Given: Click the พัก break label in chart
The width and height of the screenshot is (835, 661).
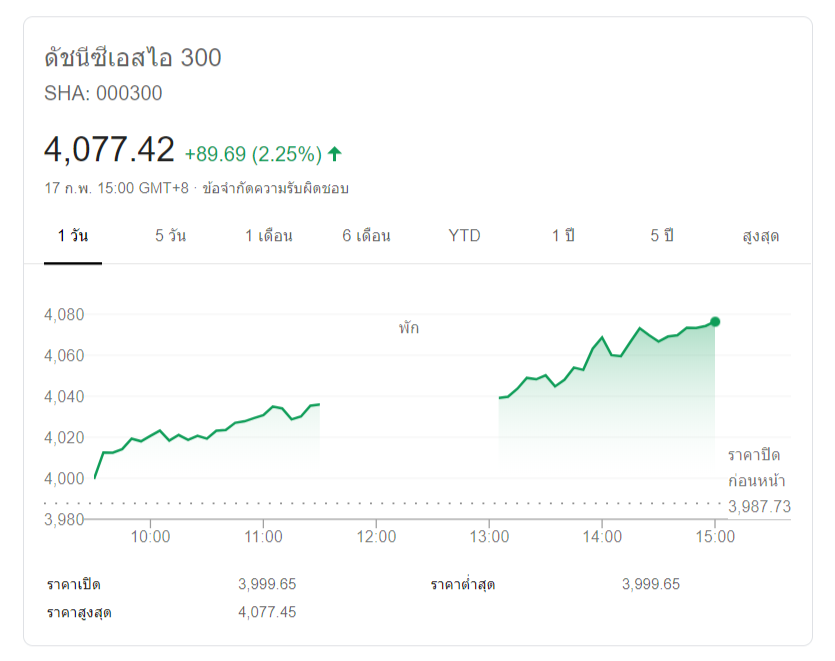Looking at the screenshot, I should (x=408, y=327).
